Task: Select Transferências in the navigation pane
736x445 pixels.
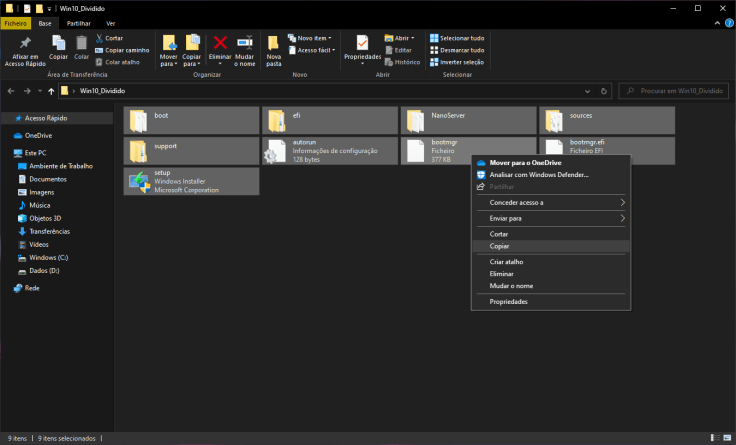Action: point(50,231)
